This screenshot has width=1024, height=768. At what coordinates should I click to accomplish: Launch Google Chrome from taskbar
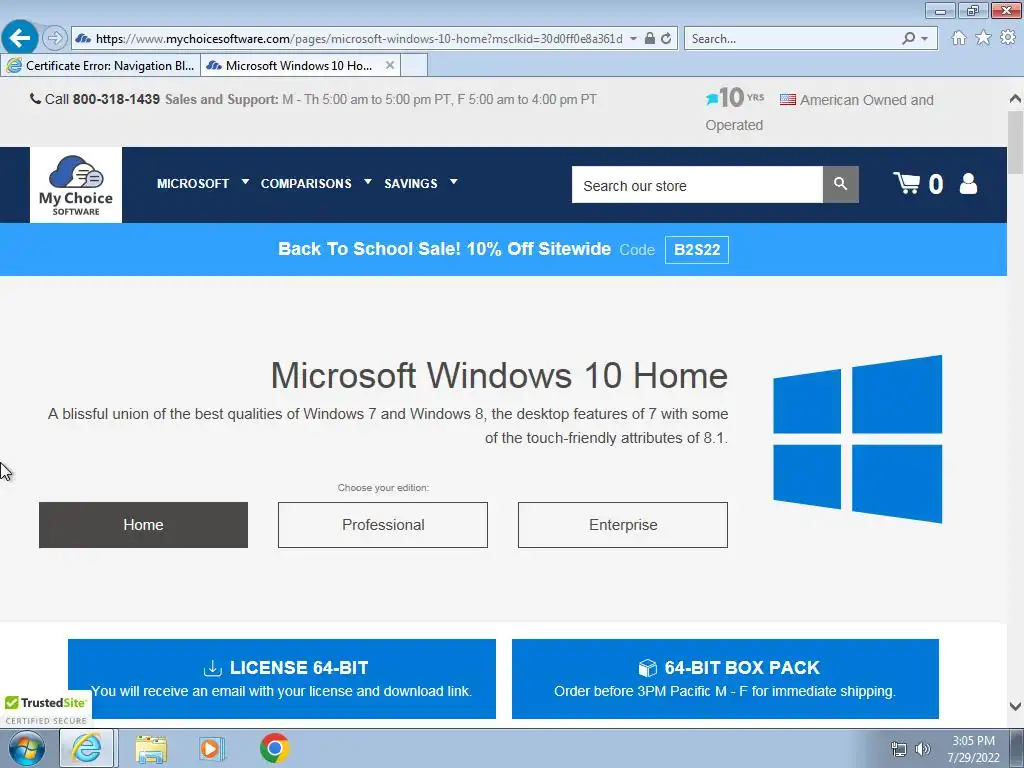coord(274,748)
